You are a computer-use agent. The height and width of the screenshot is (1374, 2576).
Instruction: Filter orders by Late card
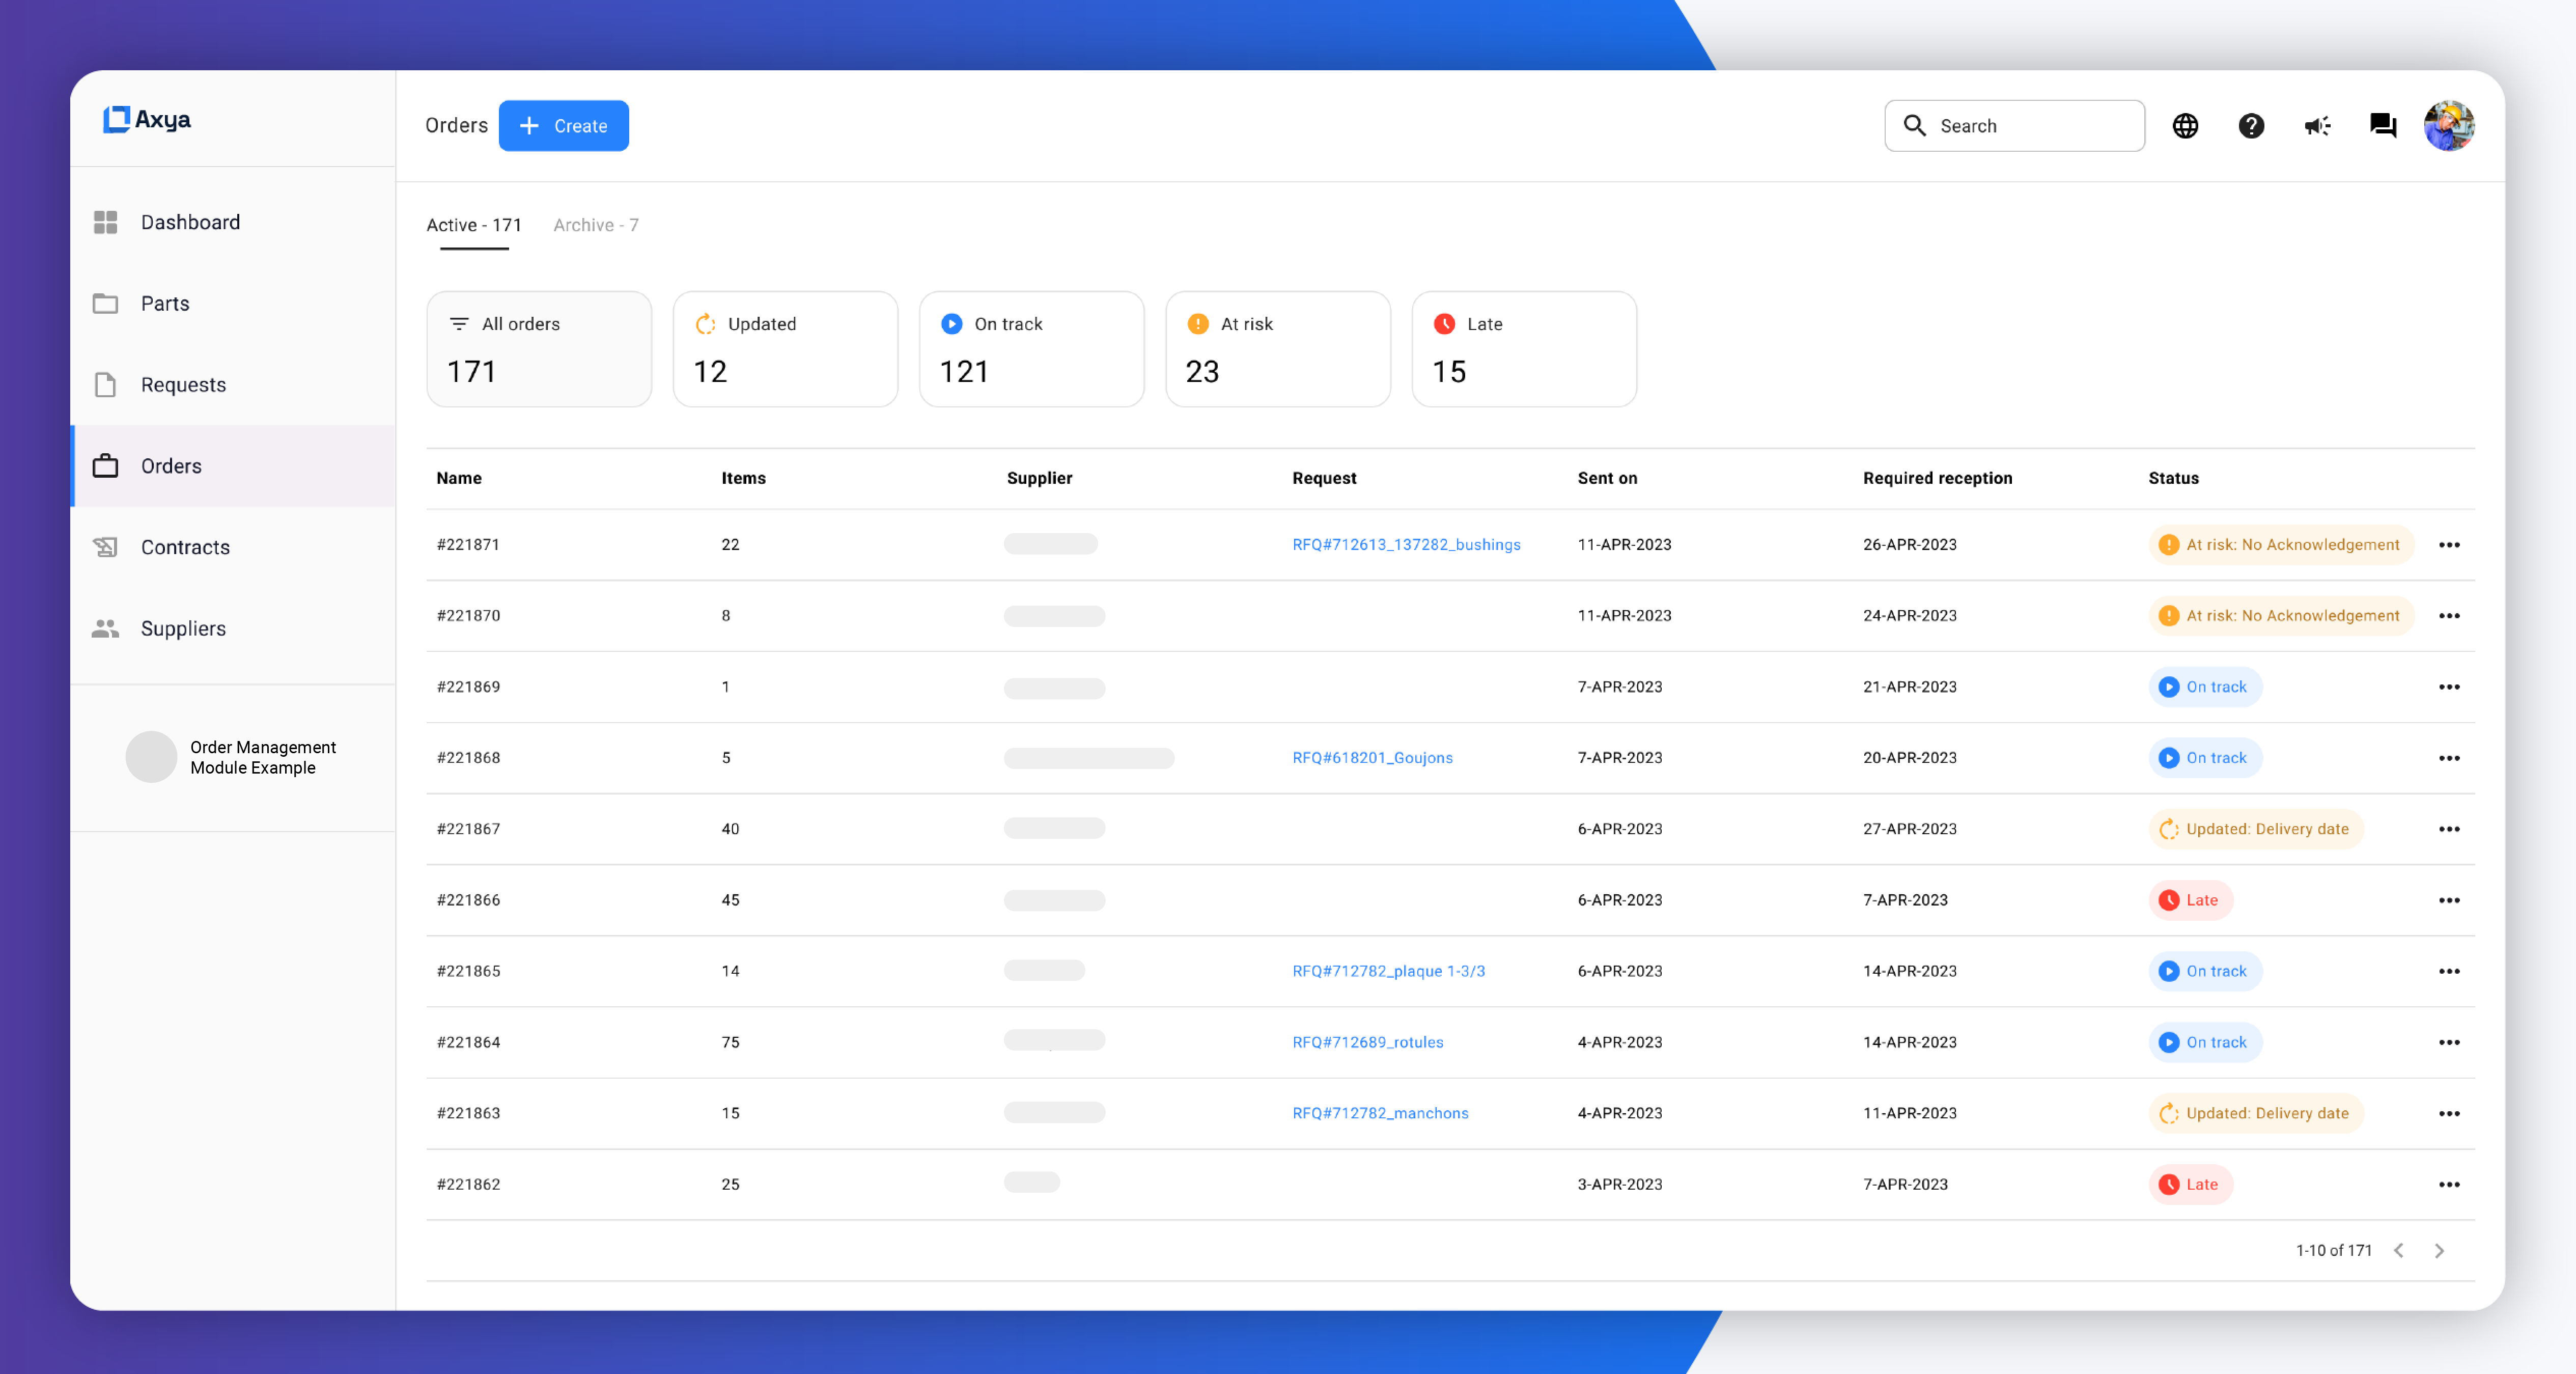click(1523, 349)
